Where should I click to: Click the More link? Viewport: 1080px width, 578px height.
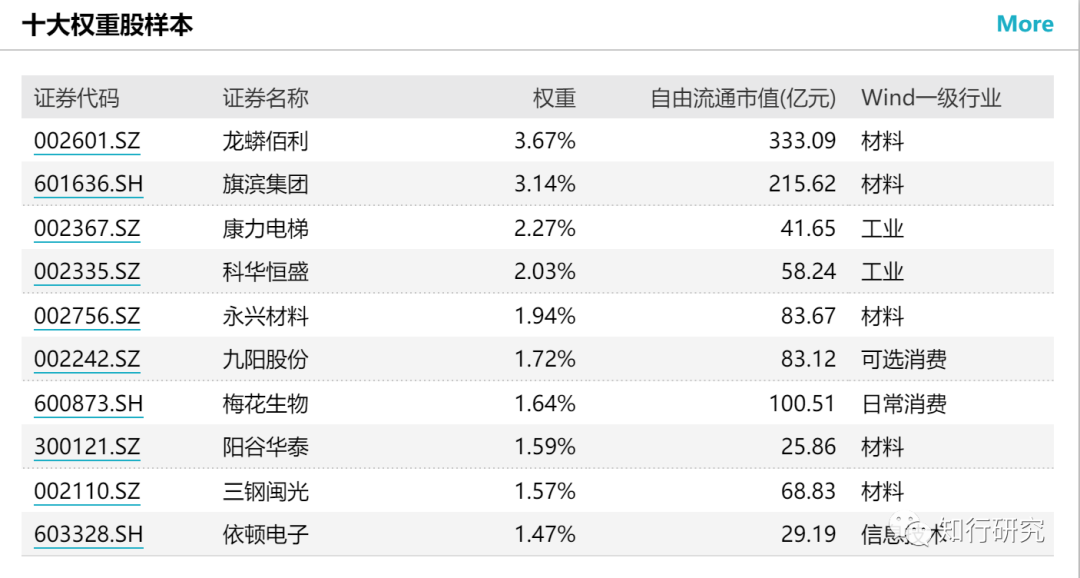[x=1024, y=24]
